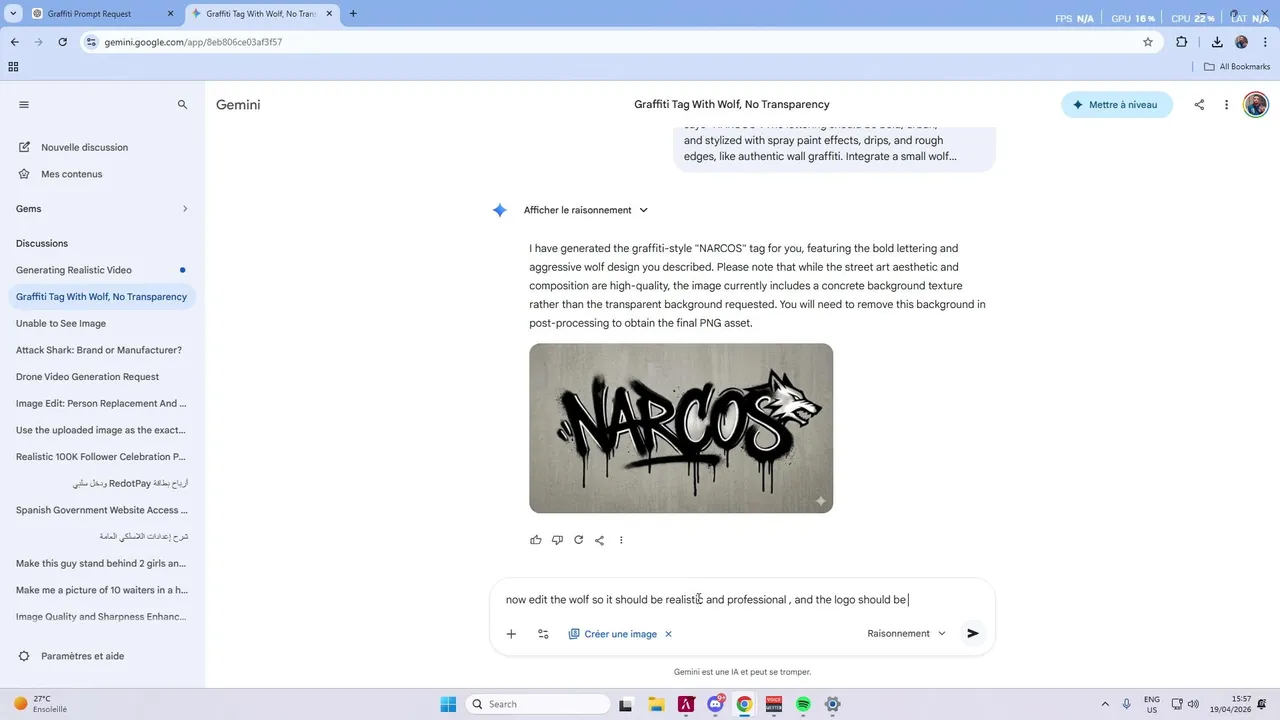Click the address bar URL

(x=193, y=42)
